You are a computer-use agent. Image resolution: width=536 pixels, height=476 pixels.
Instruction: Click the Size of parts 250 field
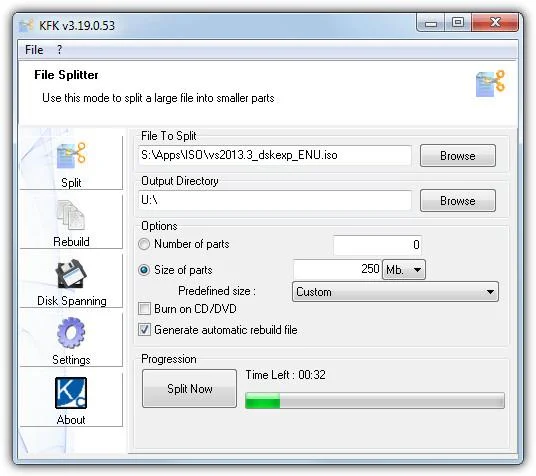(x=337, y=269)
